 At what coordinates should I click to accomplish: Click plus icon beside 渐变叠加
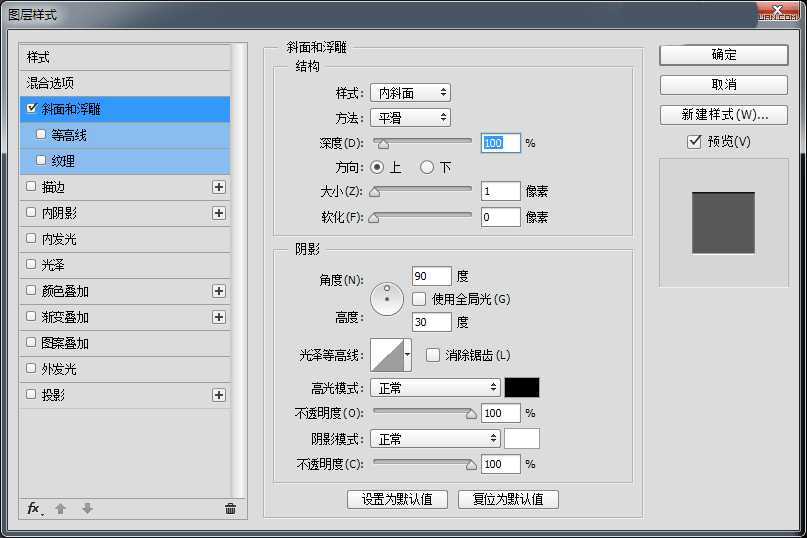[x=219, y=317]
